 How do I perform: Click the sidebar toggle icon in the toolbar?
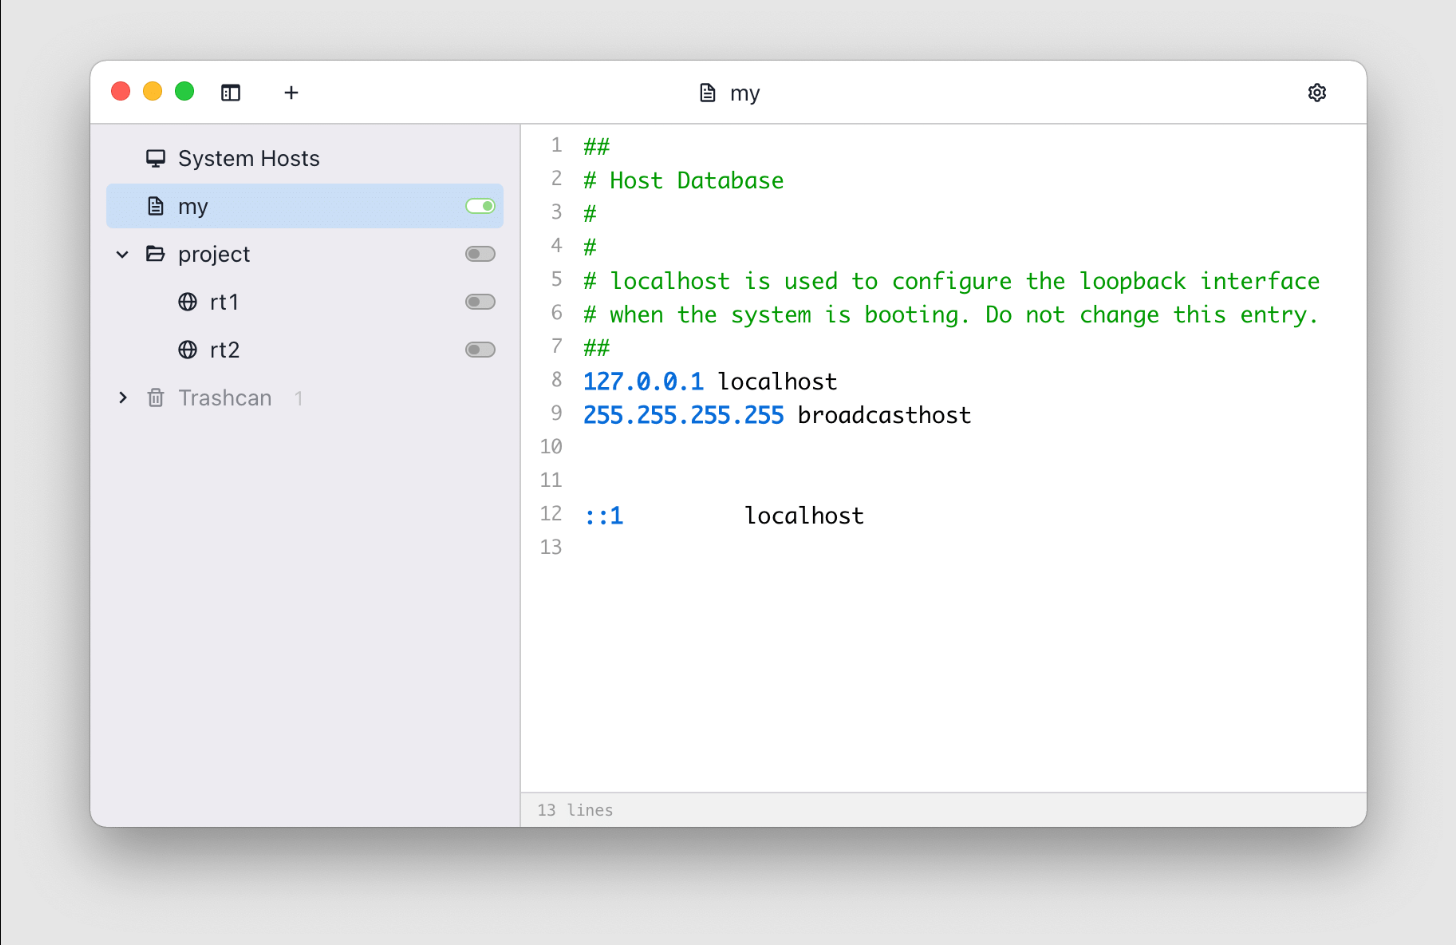pyautogui.click(x=231, y=92)
